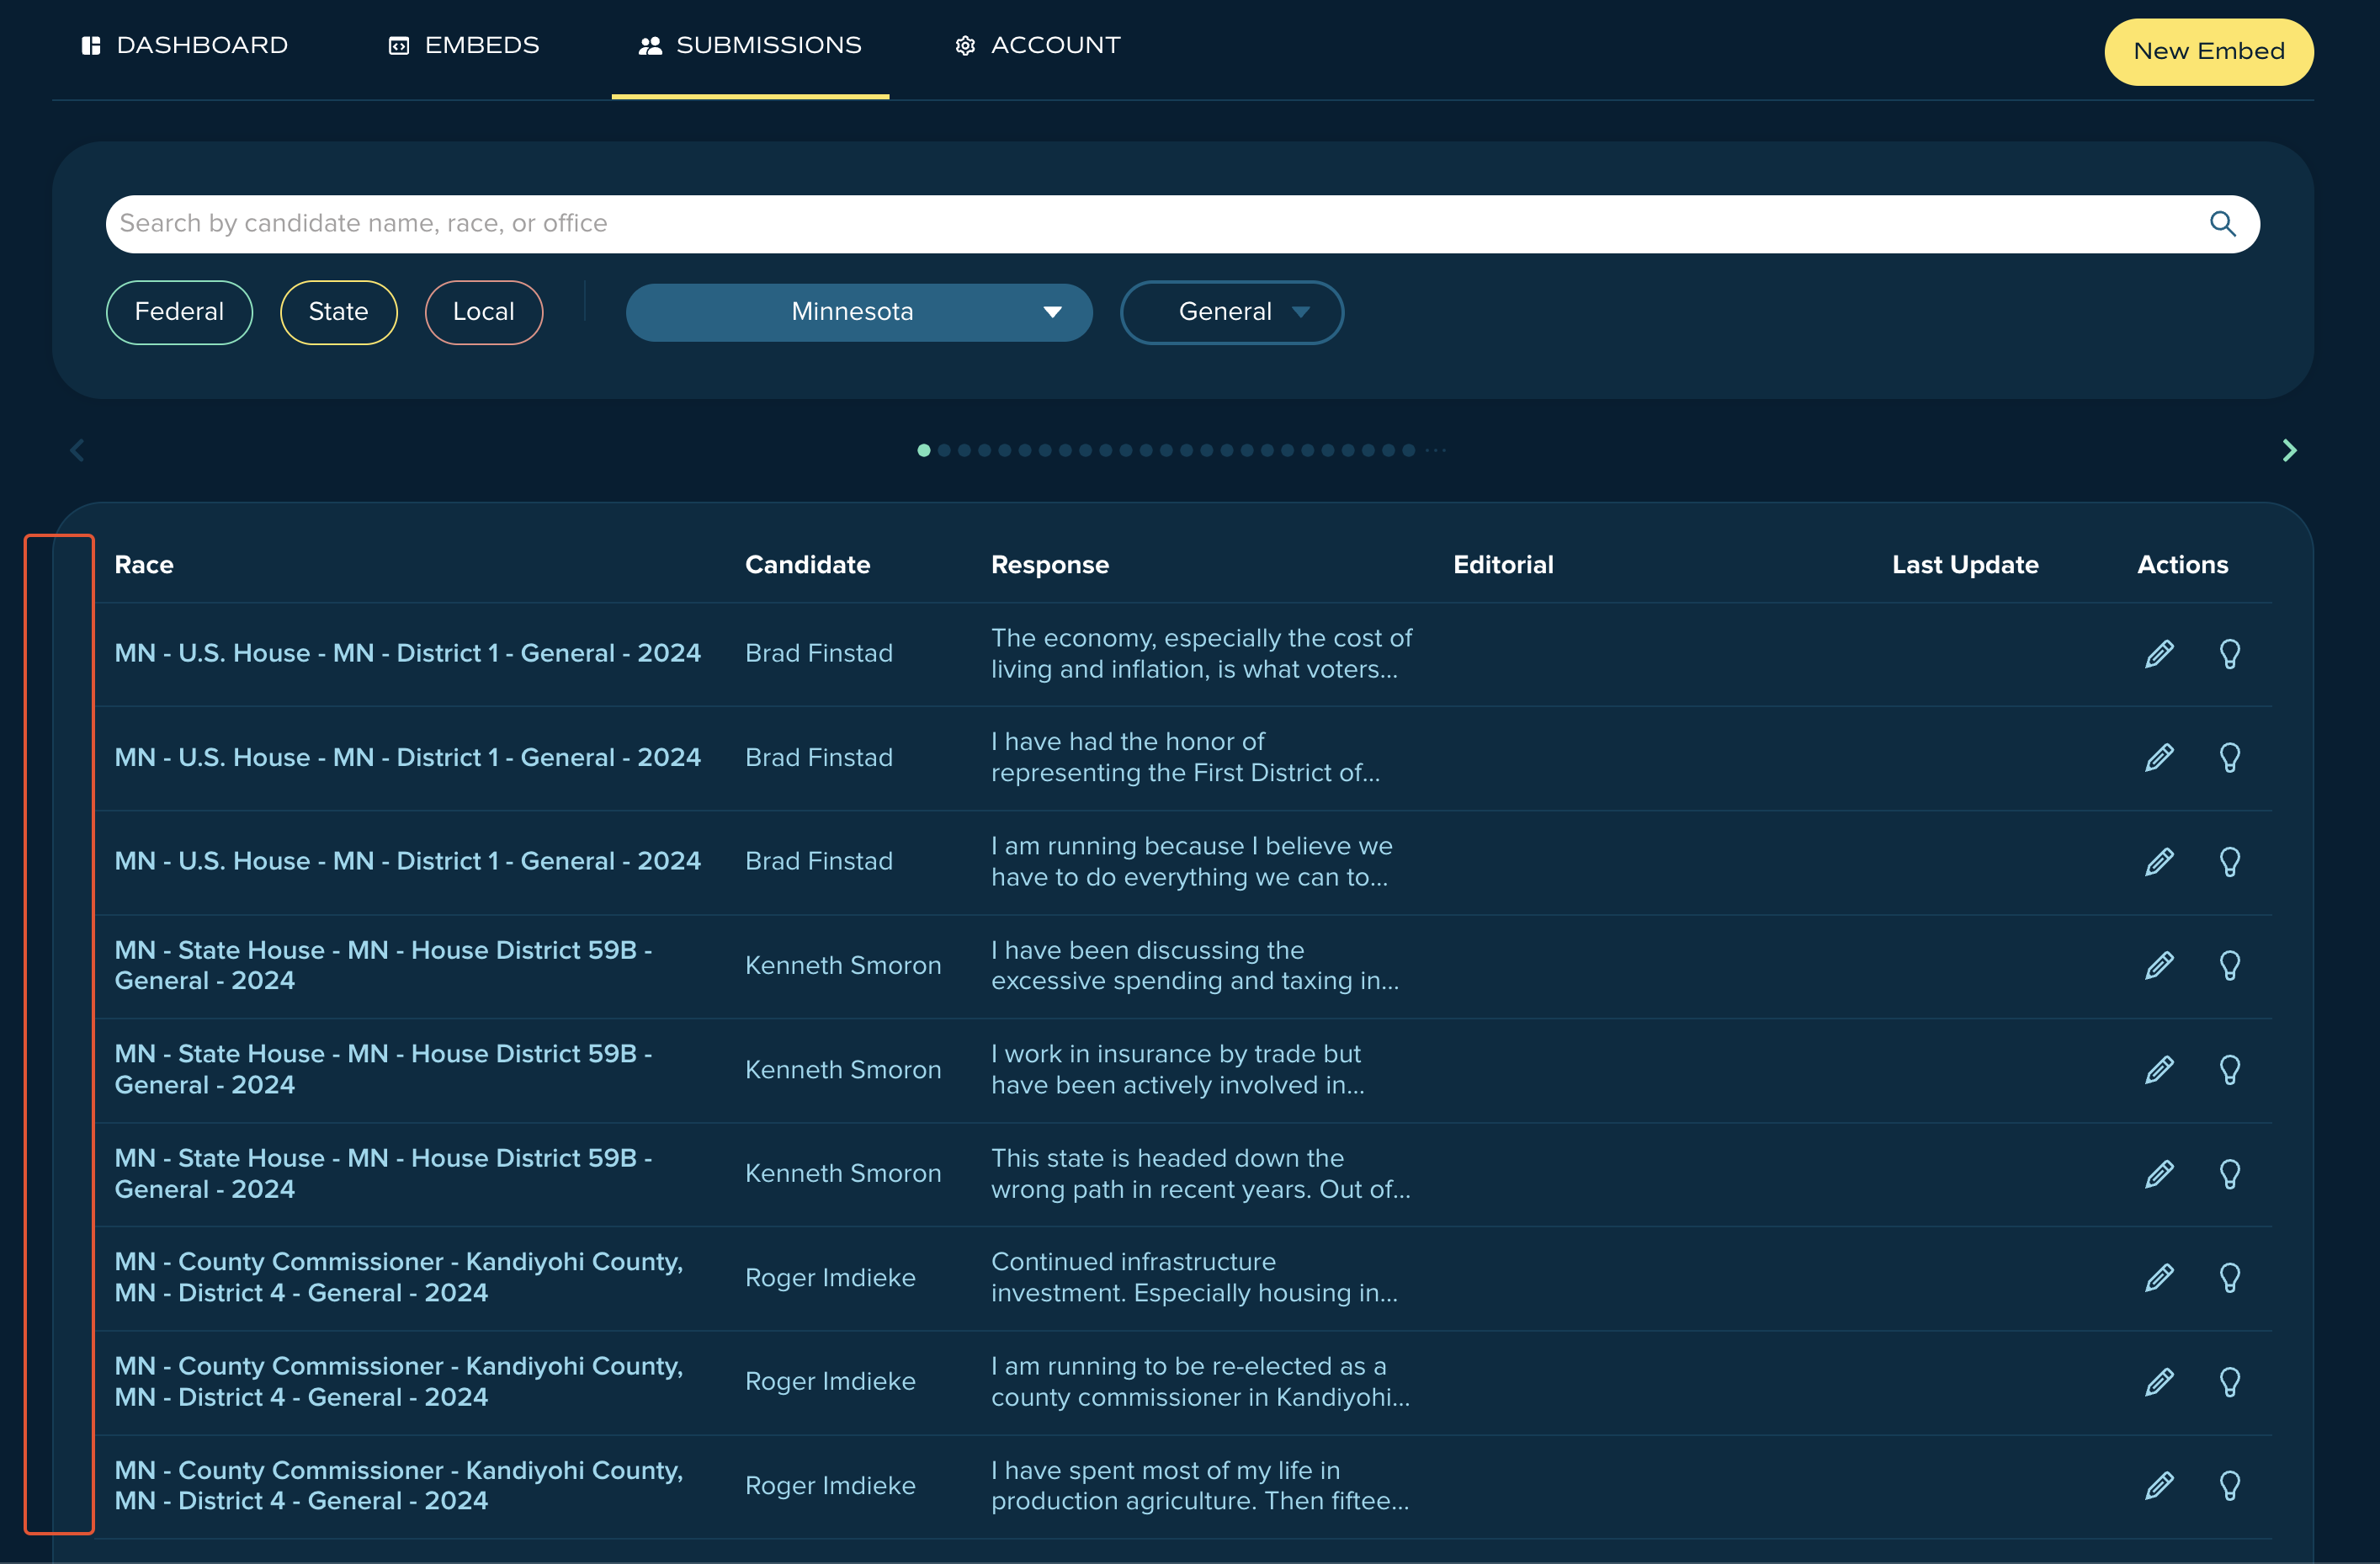Click Roger Imdieke in the 're-elected' row
Viewport: 2380px width, 1564px height.
pyautogui.click(x=830, y=1381)
